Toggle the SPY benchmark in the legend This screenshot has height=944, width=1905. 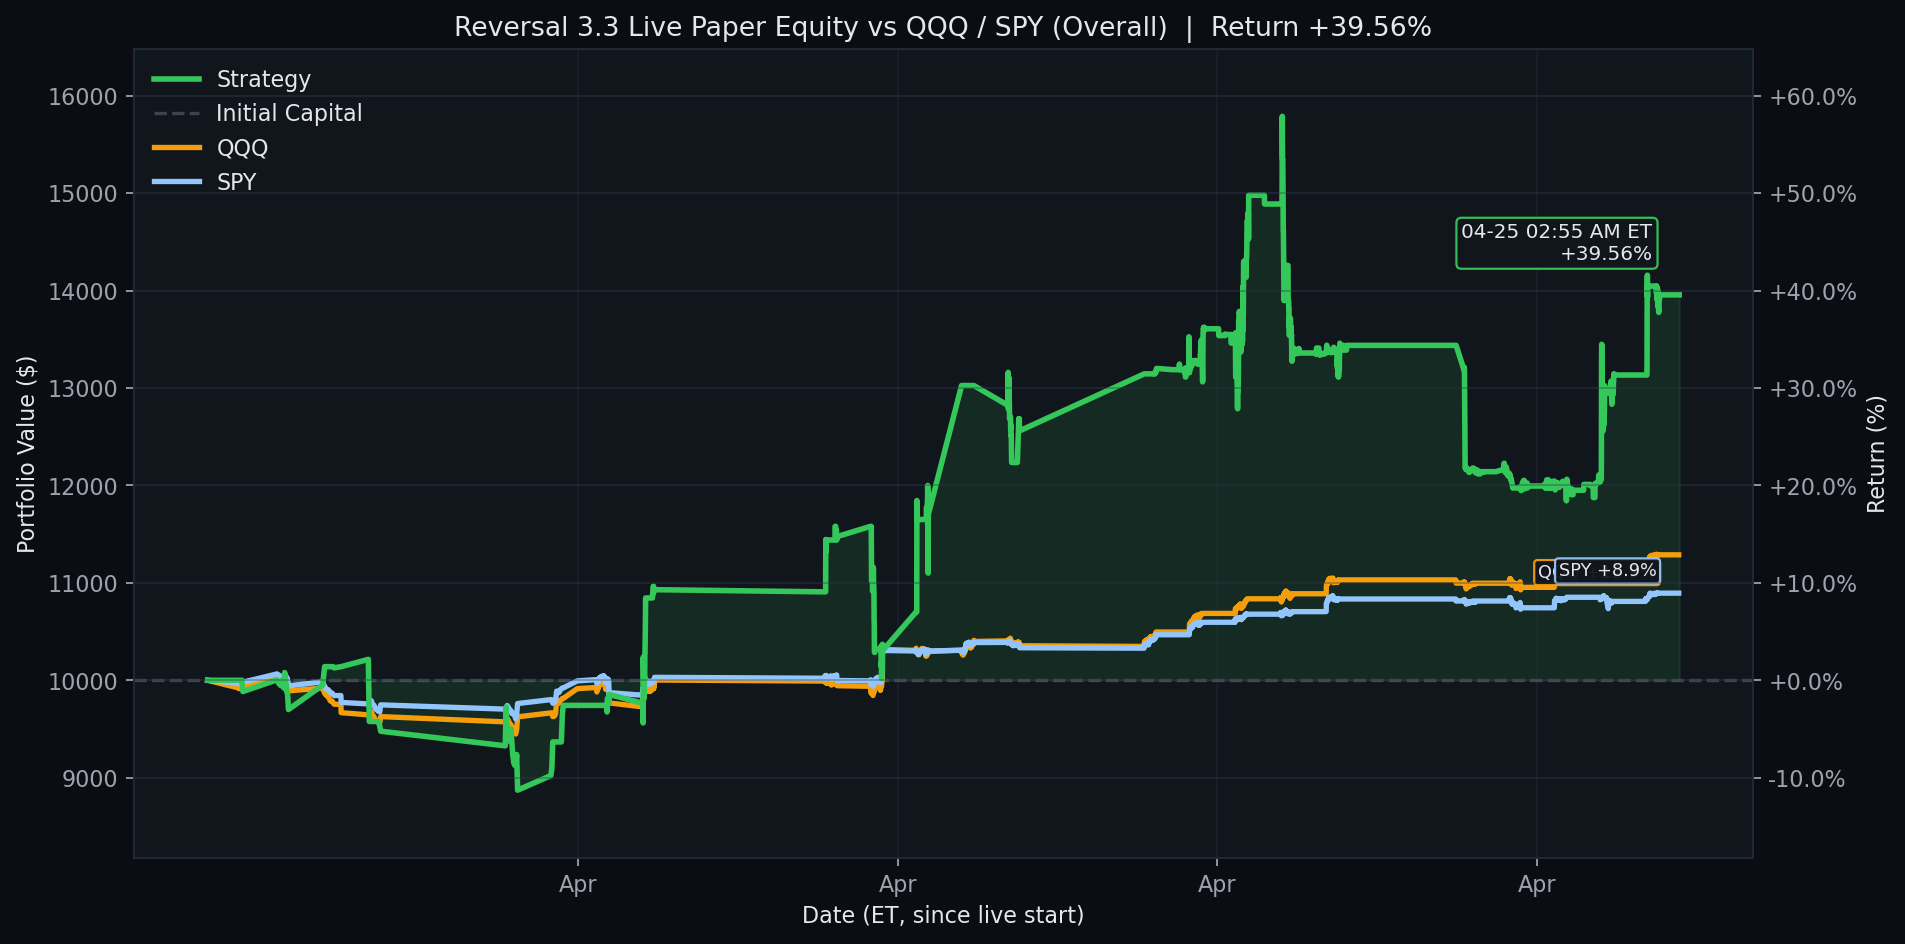pos(237,181)
